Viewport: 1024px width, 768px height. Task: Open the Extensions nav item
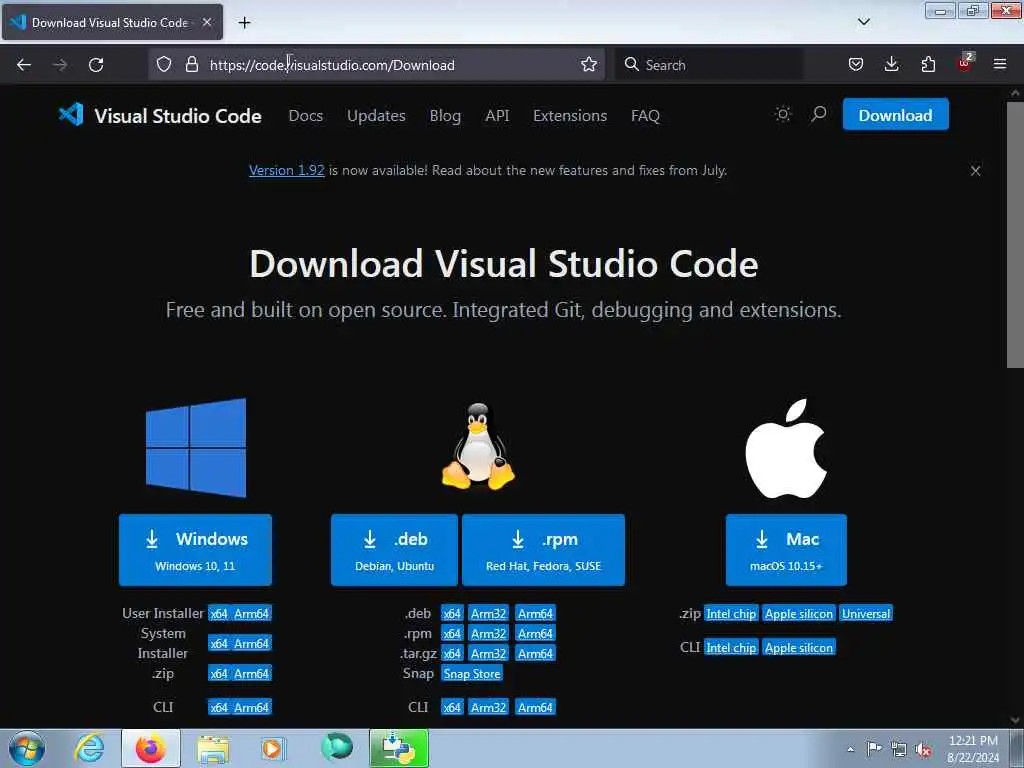570,116
